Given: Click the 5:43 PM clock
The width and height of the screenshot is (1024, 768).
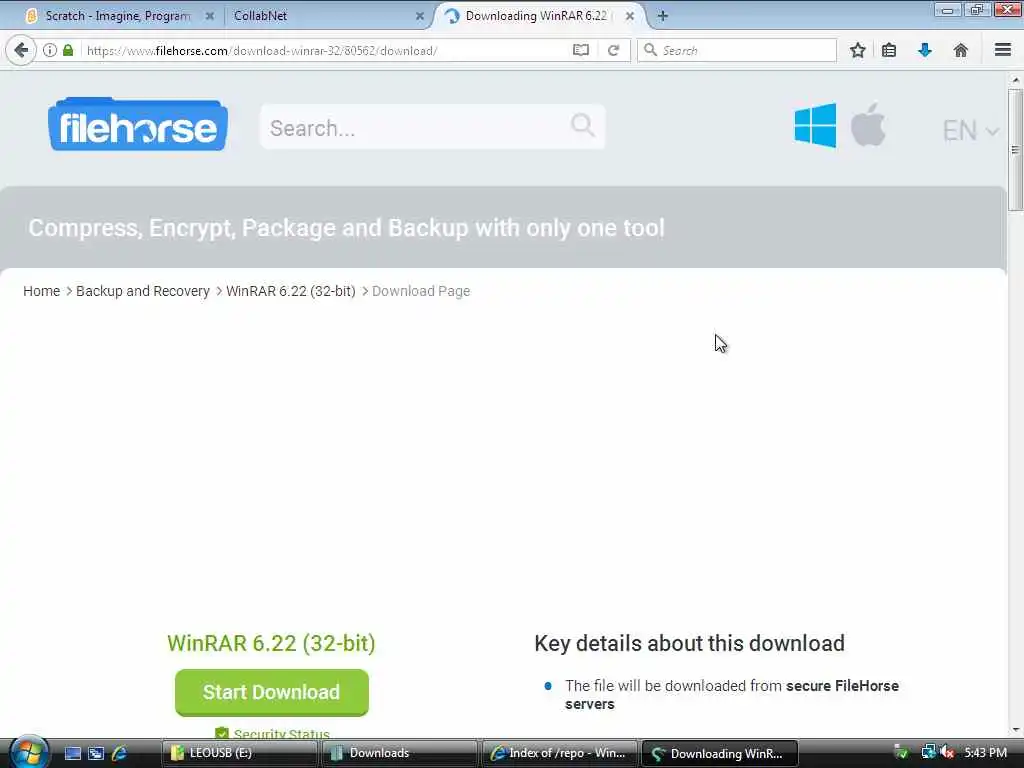Looking at the screenshot, I should point(985,753).
